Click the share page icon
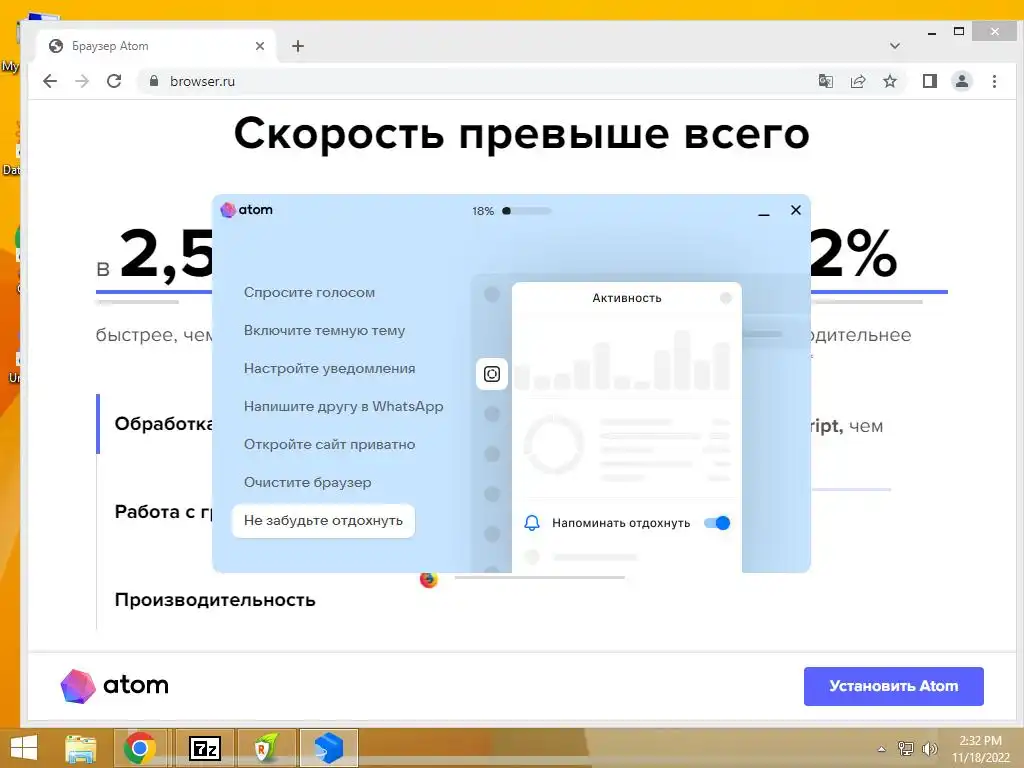 pos(857,81)
